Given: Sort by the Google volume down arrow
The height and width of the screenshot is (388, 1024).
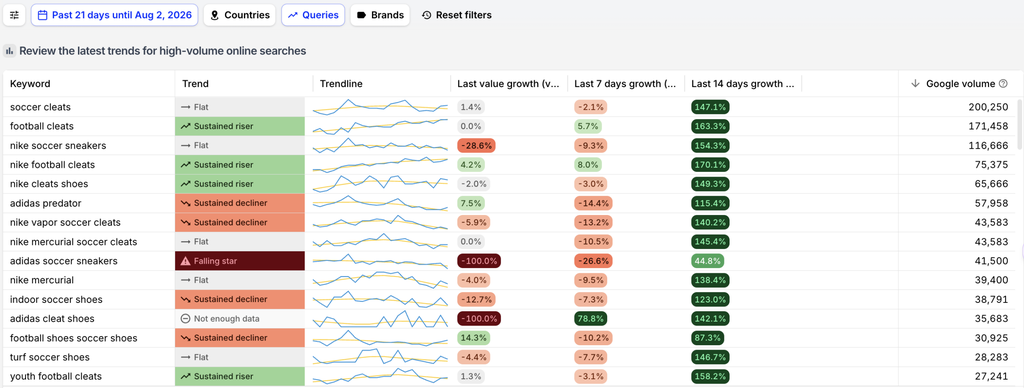Looking at the screenshot, I should pos(916,84).
